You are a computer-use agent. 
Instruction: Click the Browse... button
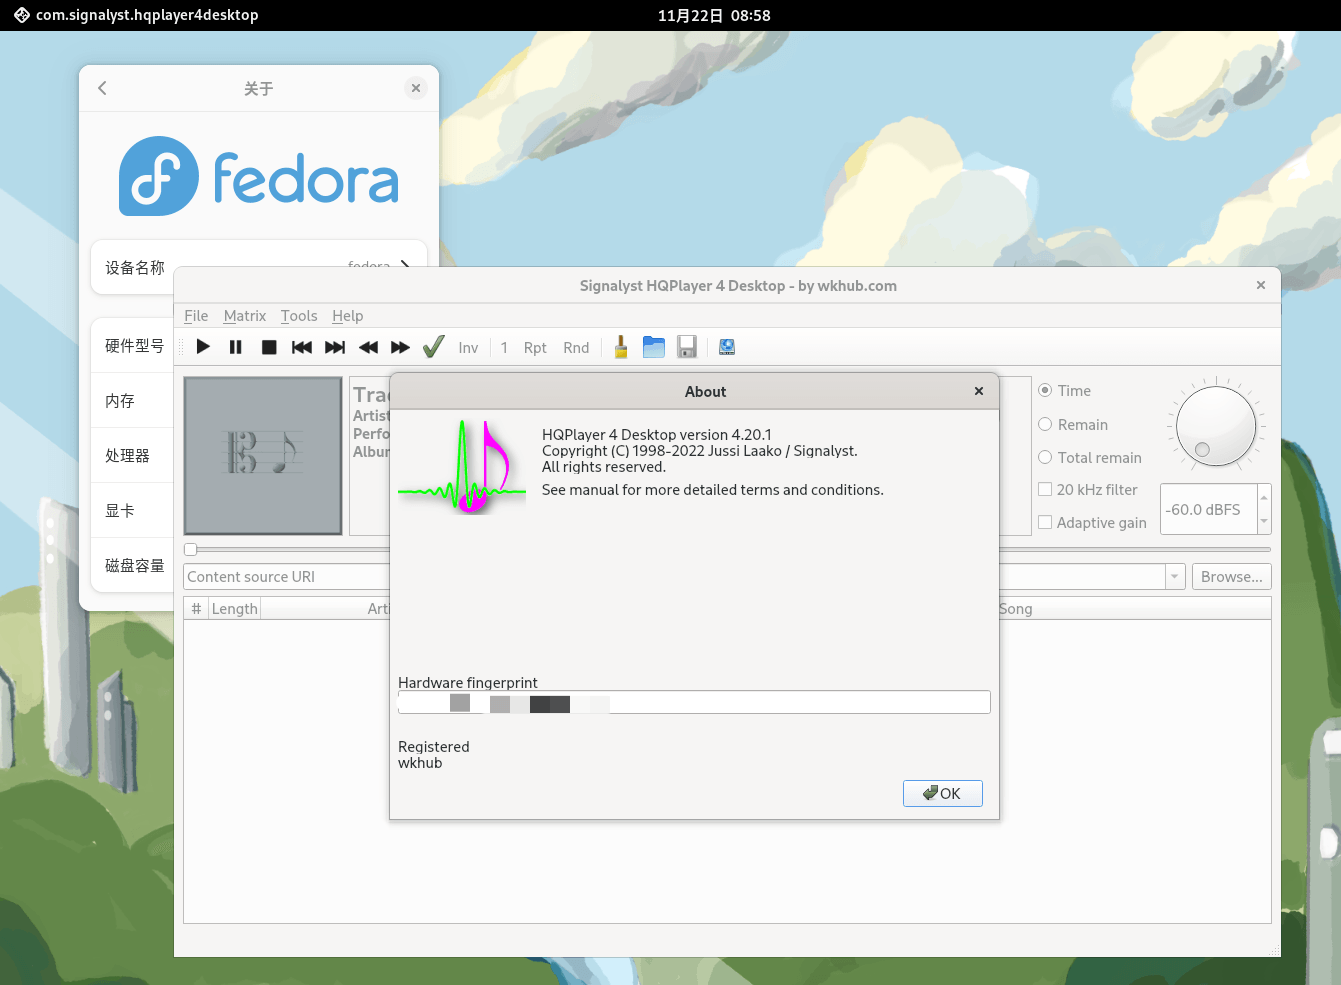coord(1232,577)
